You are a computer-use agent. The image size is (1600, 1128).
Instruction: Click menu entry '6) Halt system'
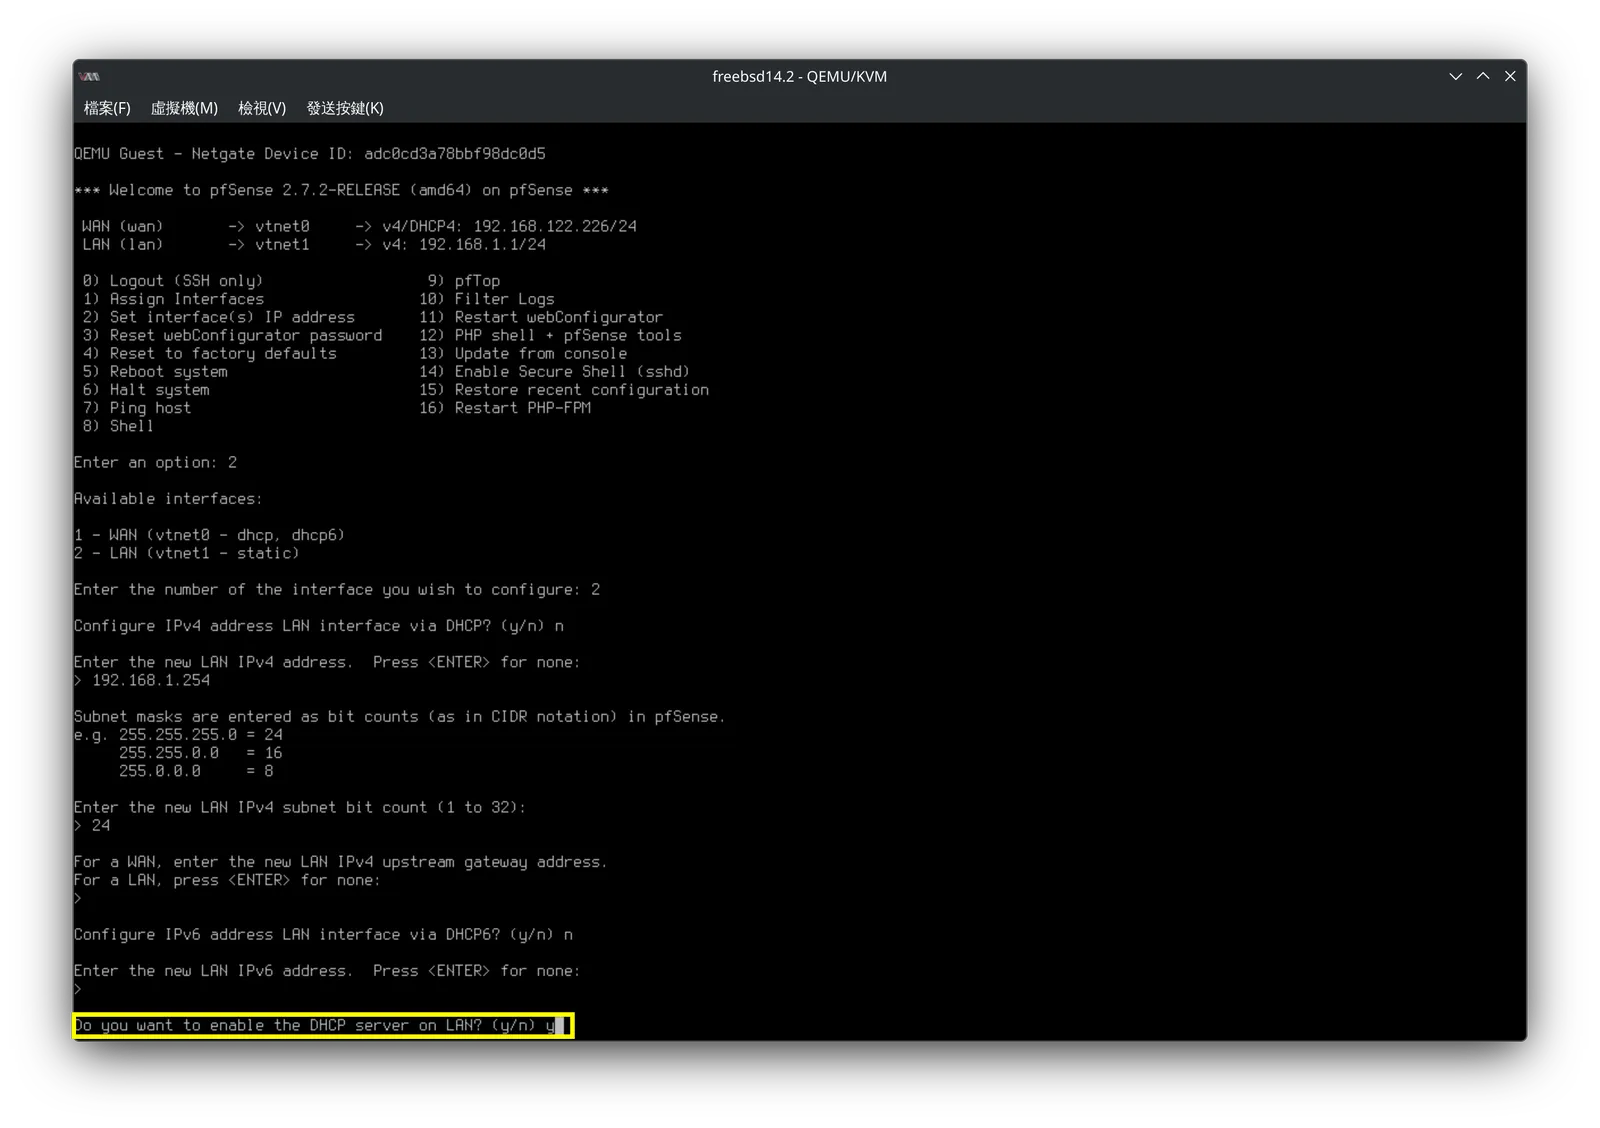[x=146, y=390]
